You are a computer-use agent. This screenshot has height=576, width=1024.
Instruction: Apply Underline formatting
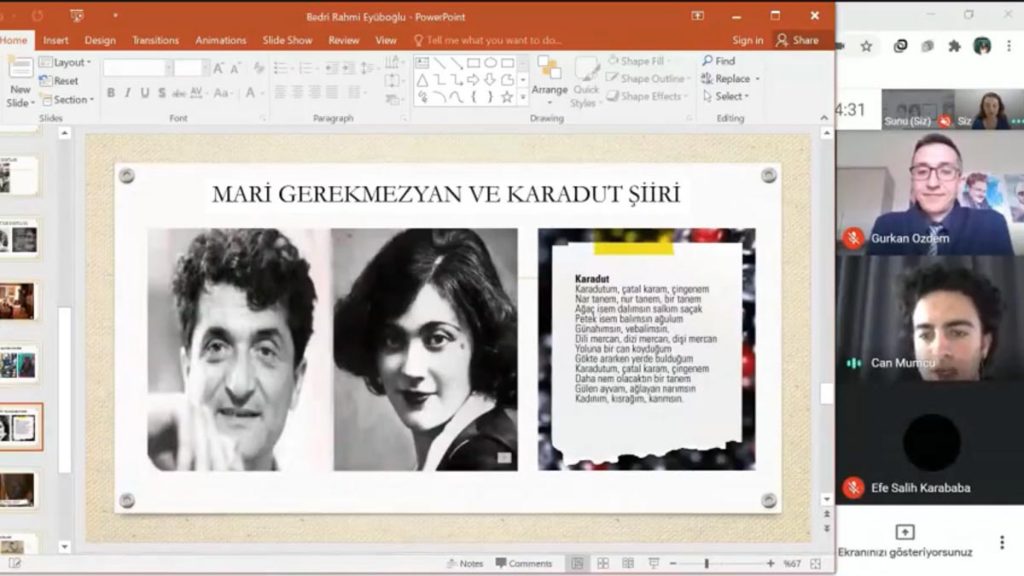point(145,93)
